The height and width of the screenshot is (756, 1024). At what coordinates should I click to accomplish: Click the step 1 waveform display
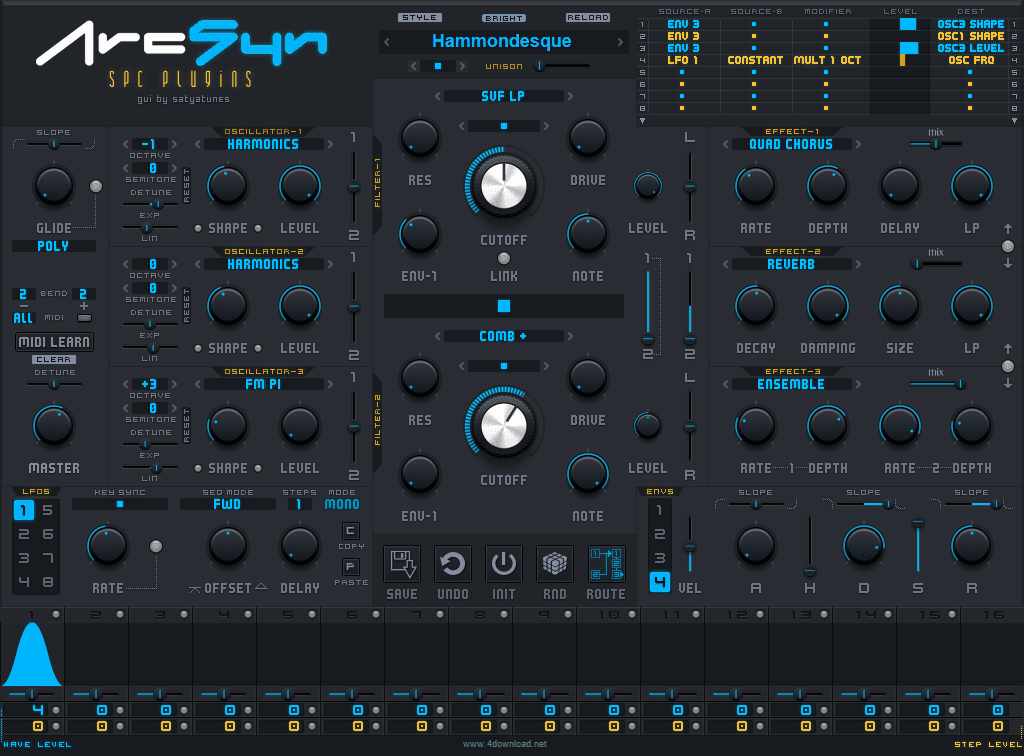coord(32,654)
